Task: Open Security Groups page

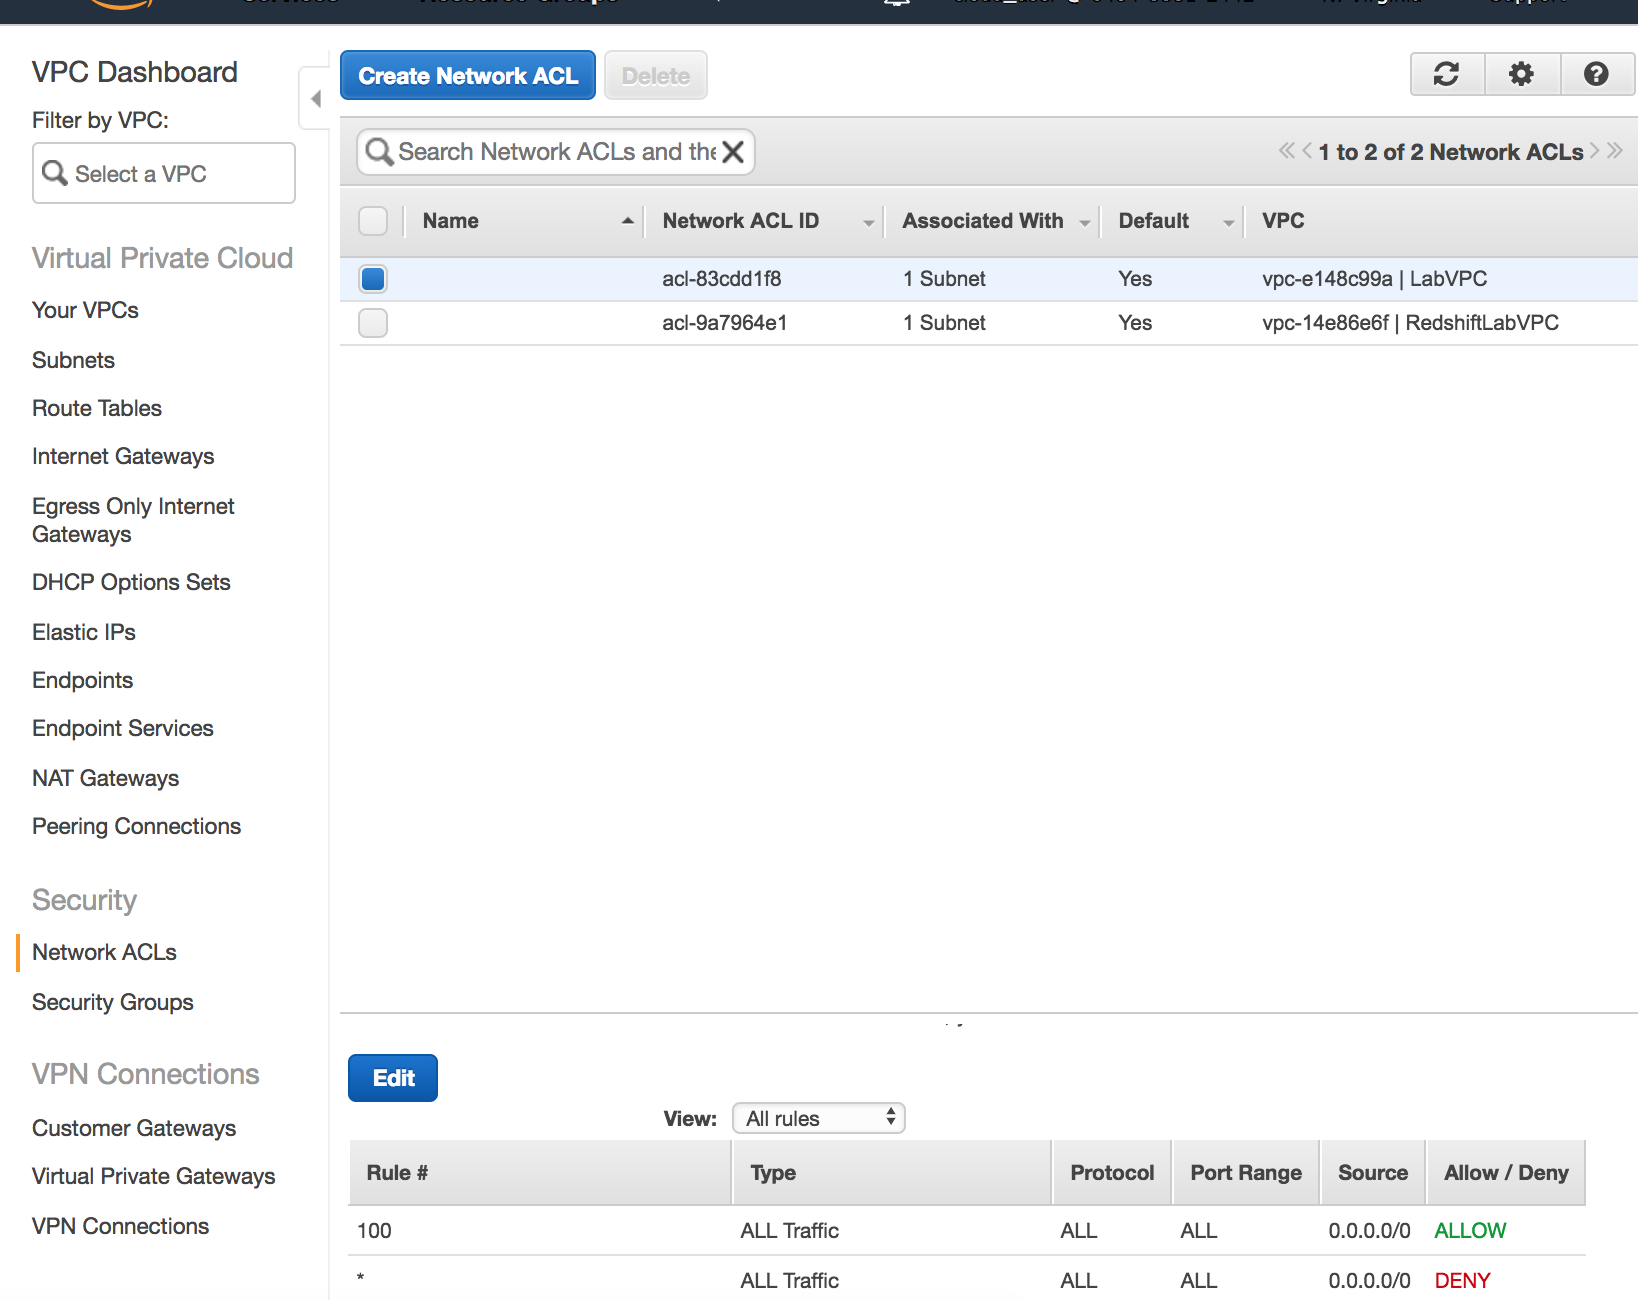Action: [x=113, y=1002]
